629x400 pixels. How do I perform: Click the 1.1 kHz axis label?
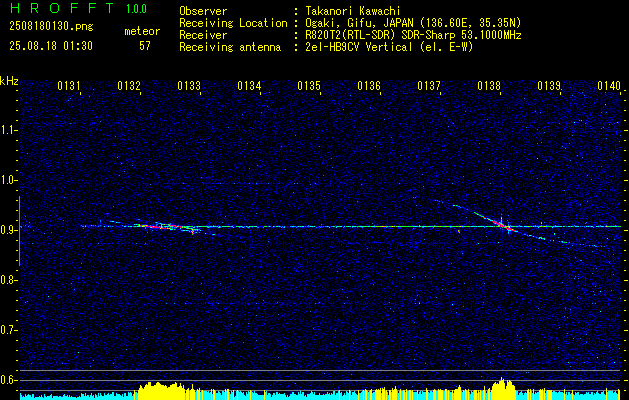(8, 130)
